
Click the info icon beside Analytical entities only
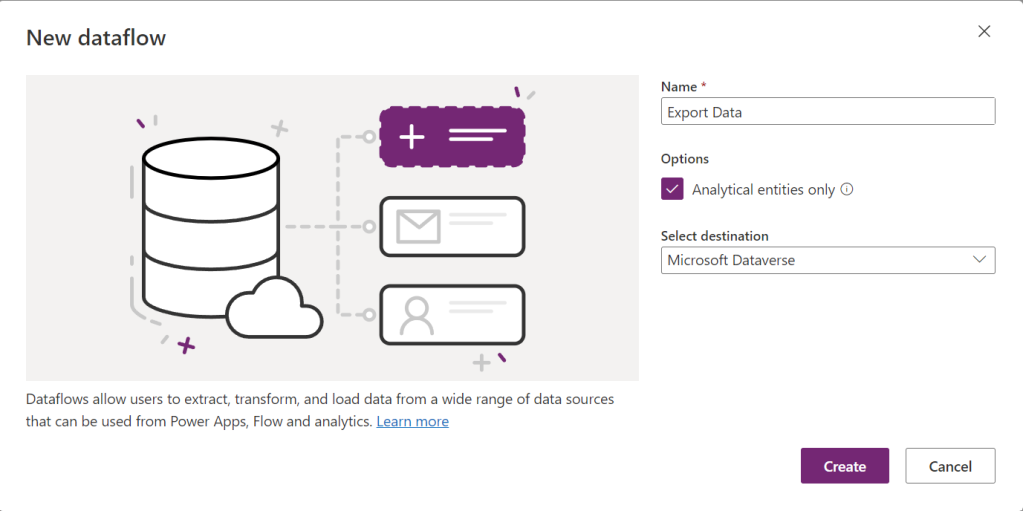pyautogui.click(x=847, y=189)
